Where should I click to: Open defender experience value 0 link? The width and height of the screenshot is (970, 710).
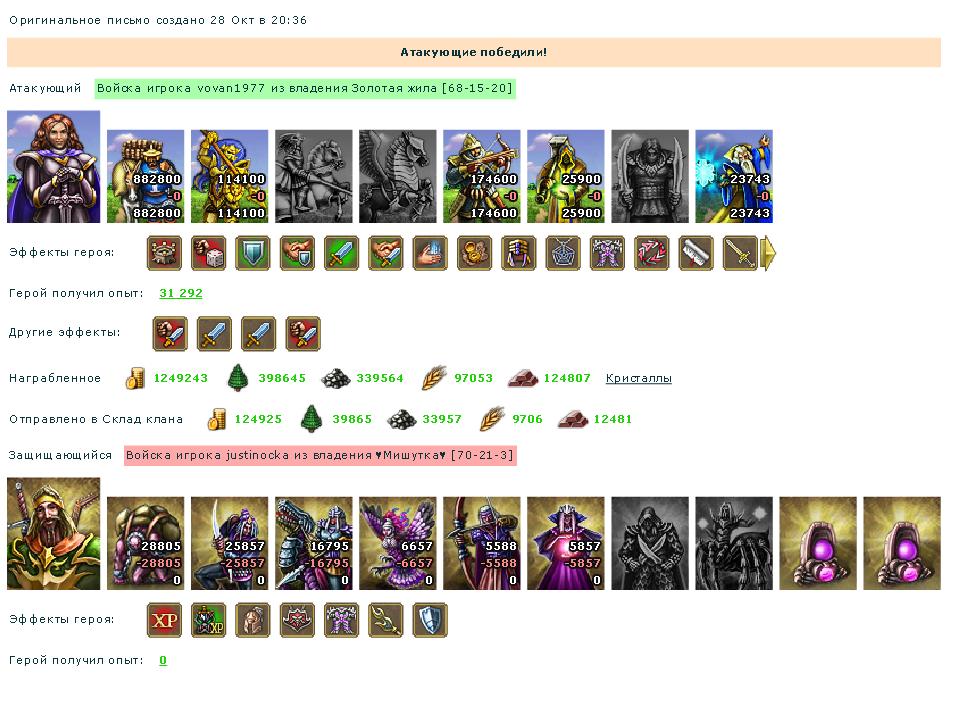point(163,660)
